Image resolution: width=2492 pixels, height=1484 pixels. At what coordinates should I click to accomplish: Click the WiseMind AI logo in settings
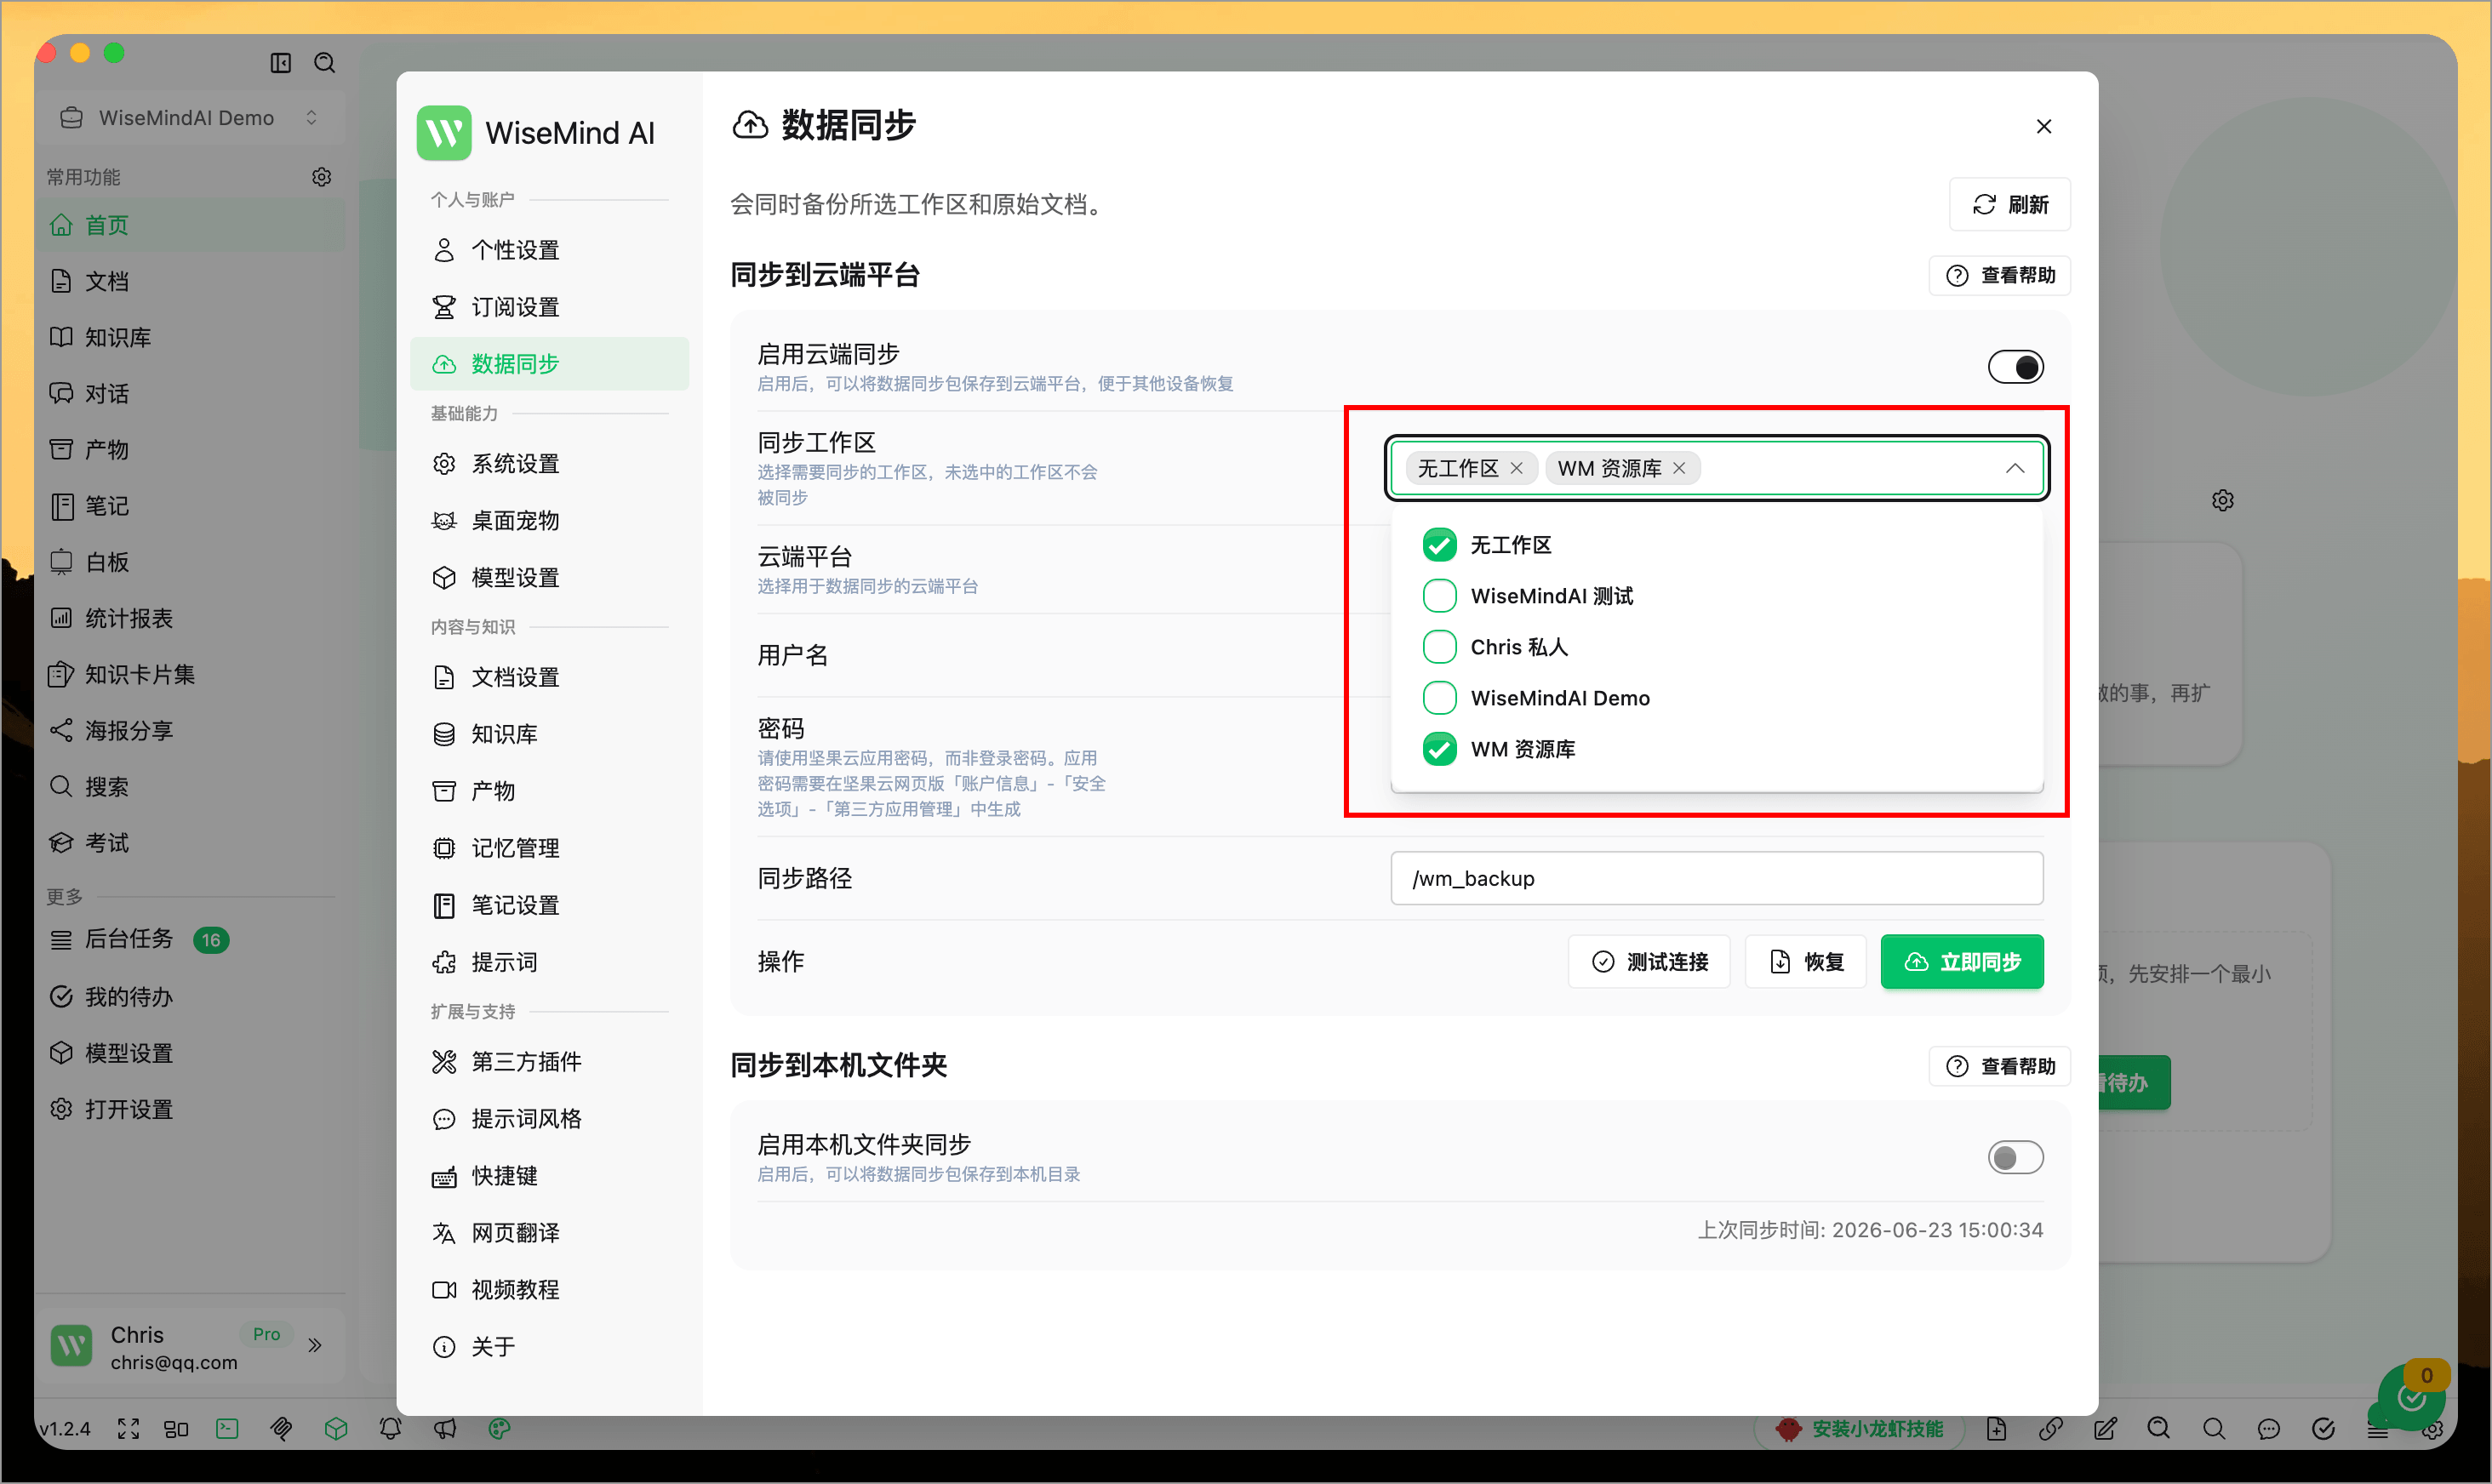[x=444, y=133]
